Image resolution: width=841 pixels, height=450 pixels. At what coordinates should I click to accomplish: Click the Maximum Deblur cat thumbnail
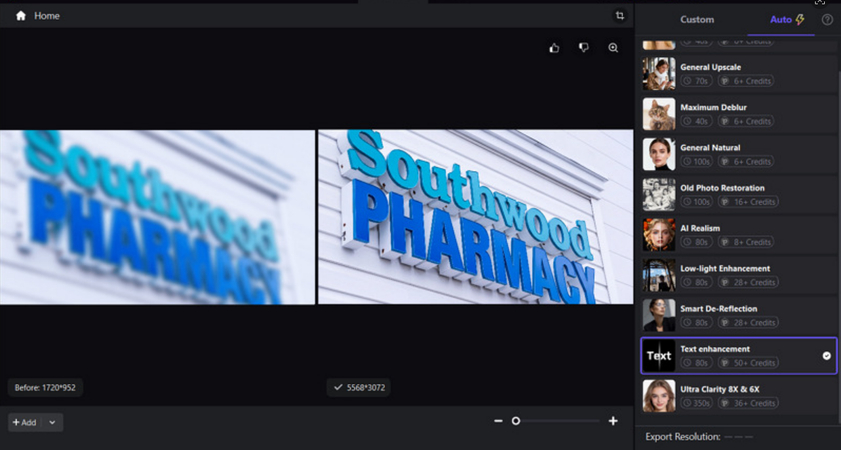659,114
